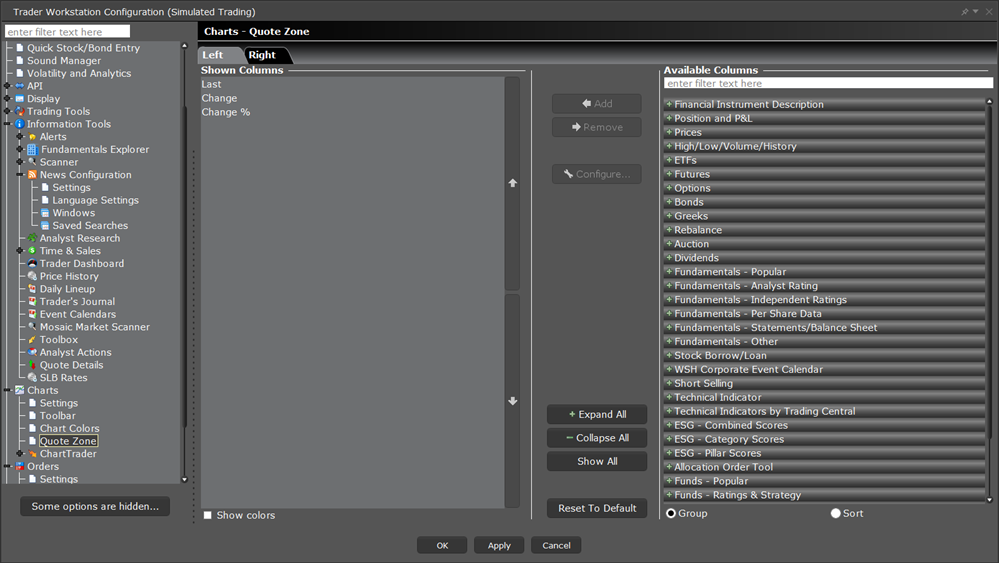Move selected column up with arrow
The width and height of the screenshot is (999, 563).
(513, 183)
